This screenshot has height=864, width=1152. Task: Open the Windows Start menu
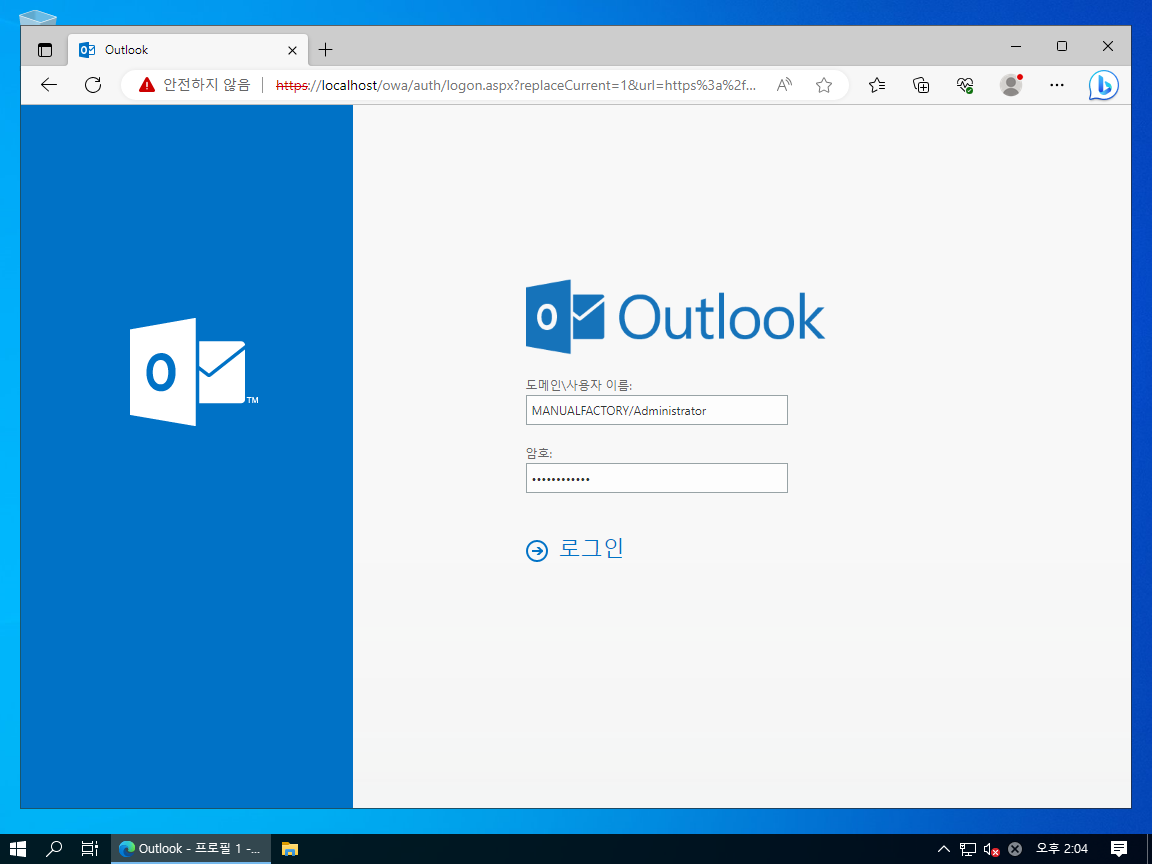[x=18, y=849]
